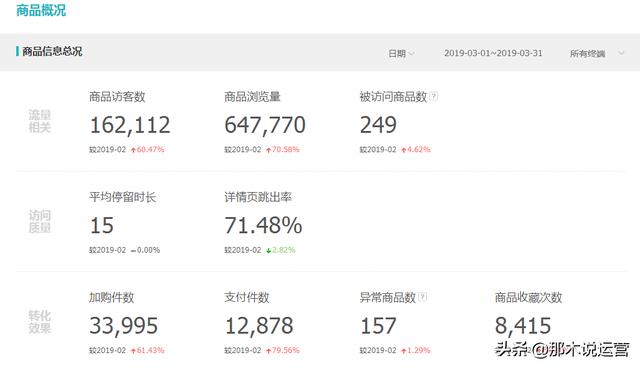
Task: Click the 商品收藏次数 label
Action: (x=528, y=297)
